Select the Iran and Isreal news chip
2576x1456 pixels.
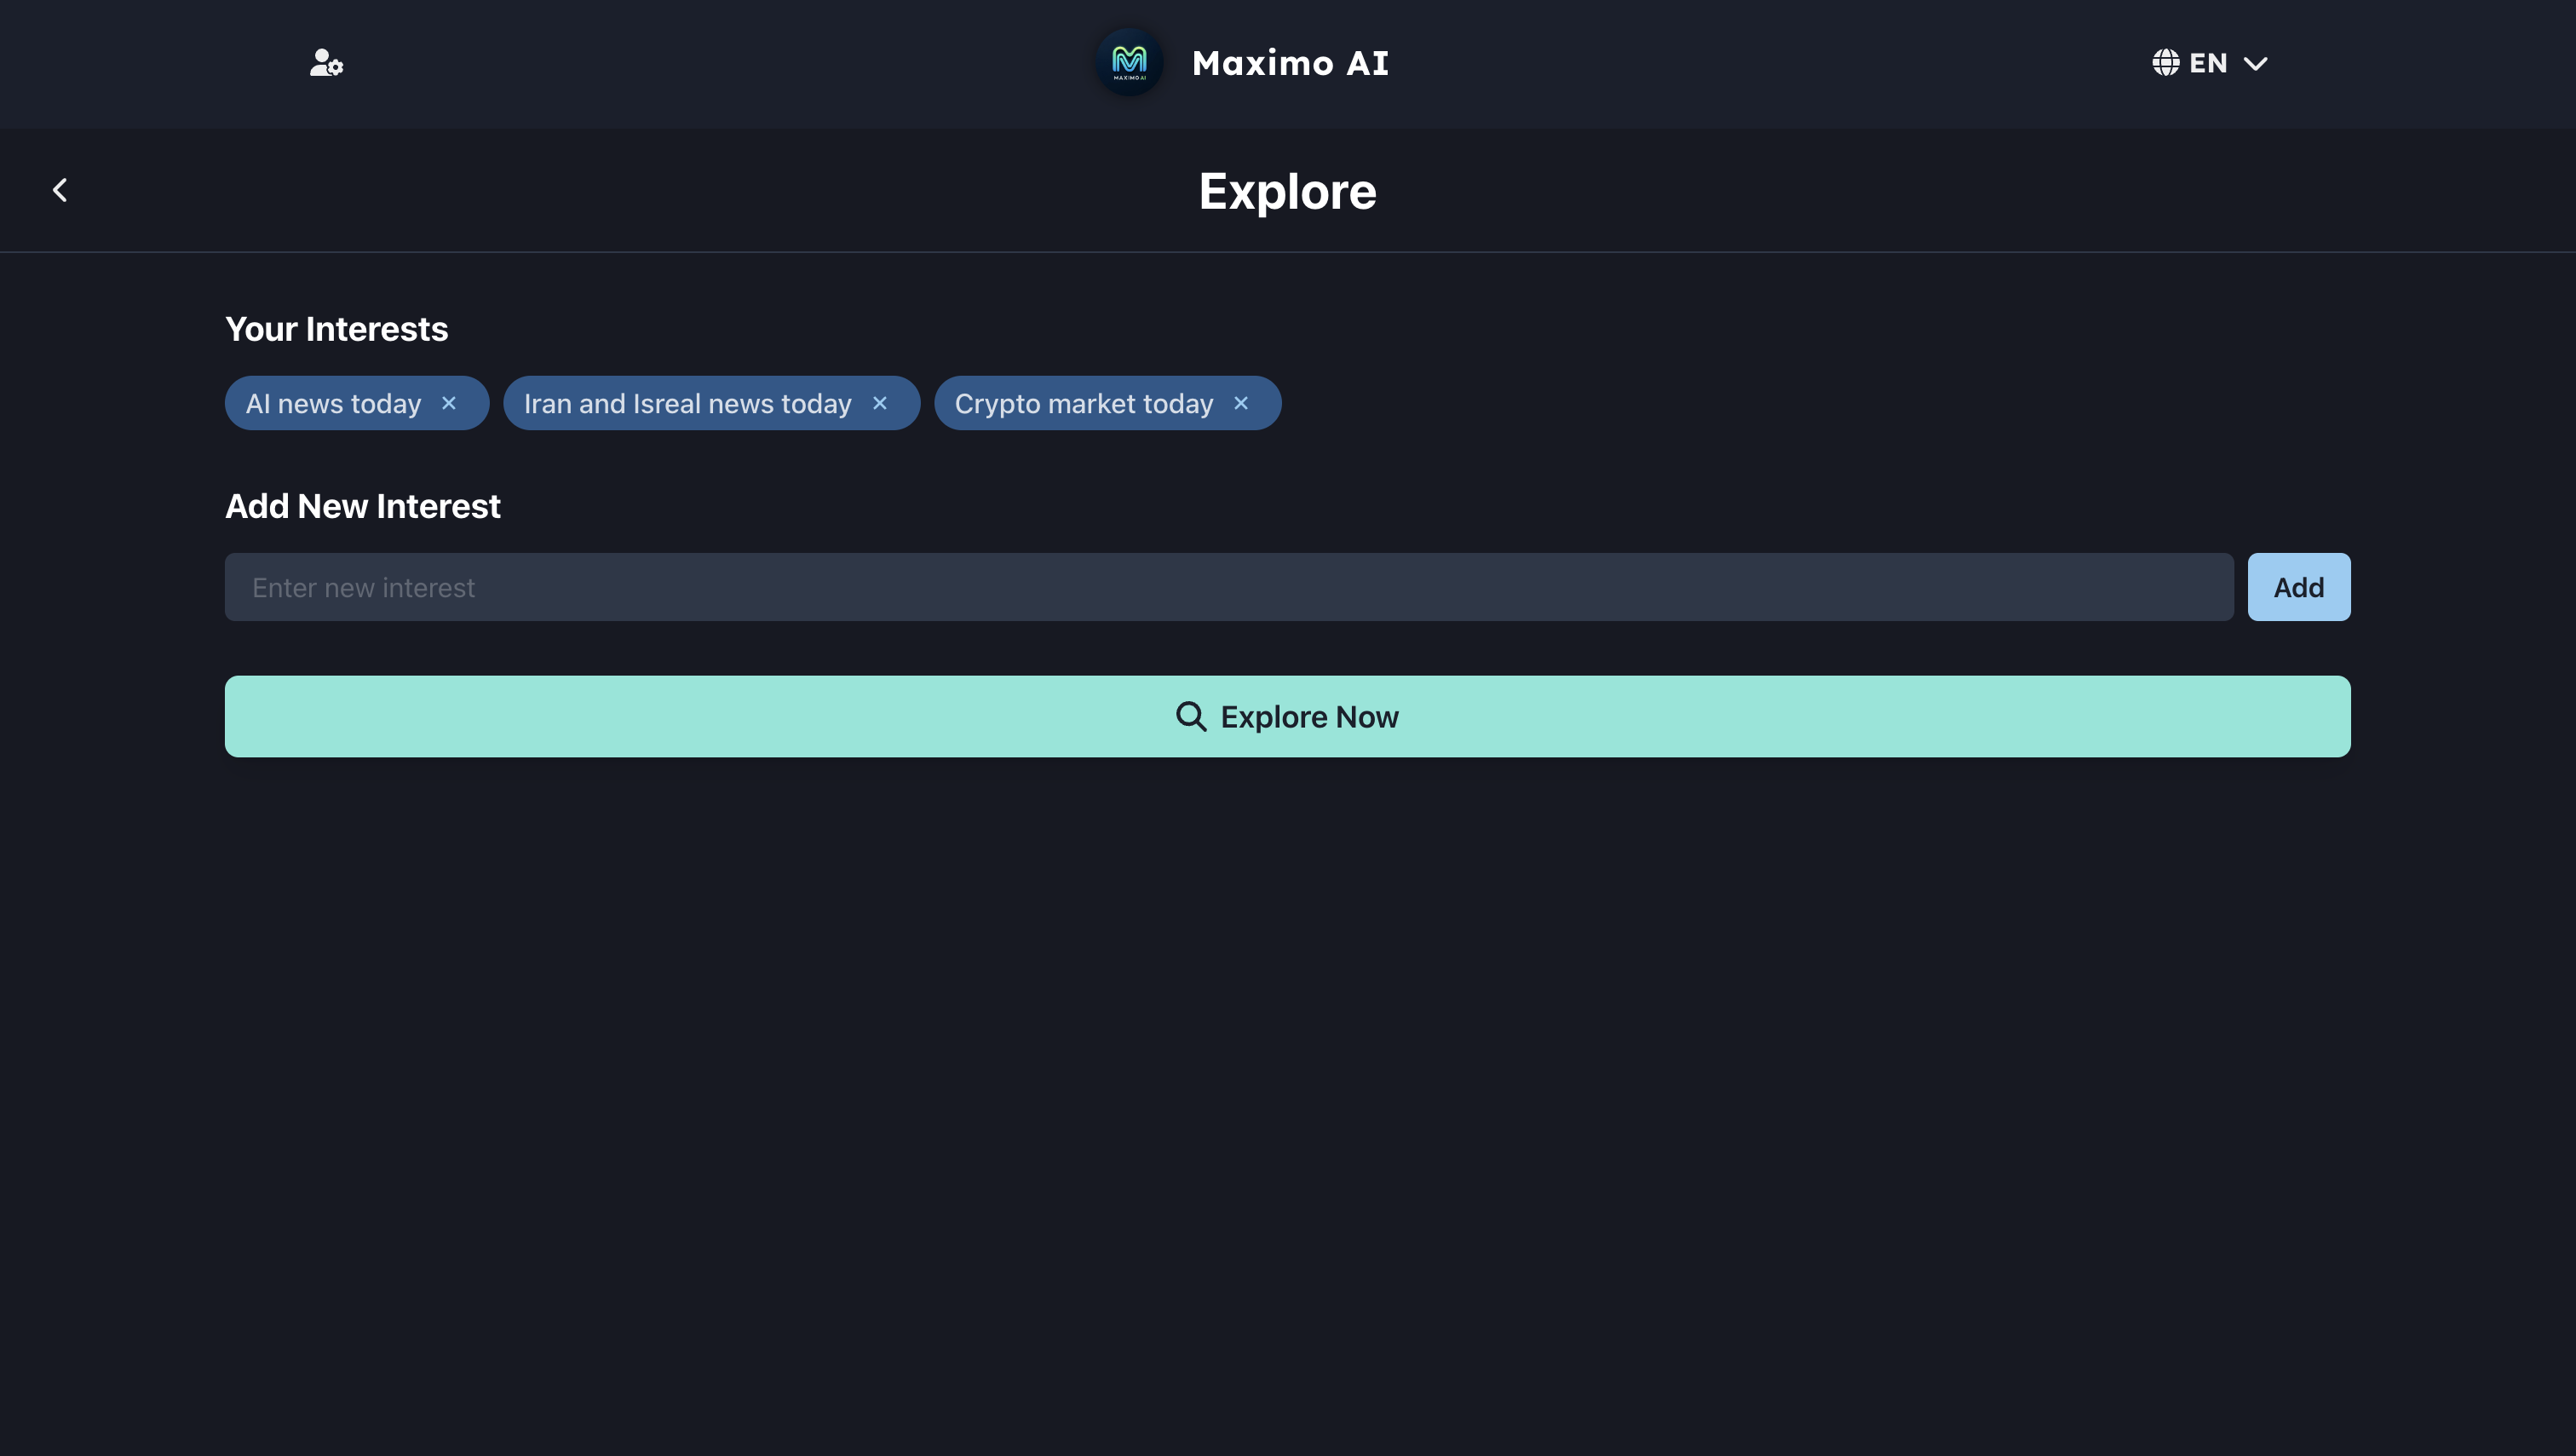pyautogui.click(x=687, y=404)
